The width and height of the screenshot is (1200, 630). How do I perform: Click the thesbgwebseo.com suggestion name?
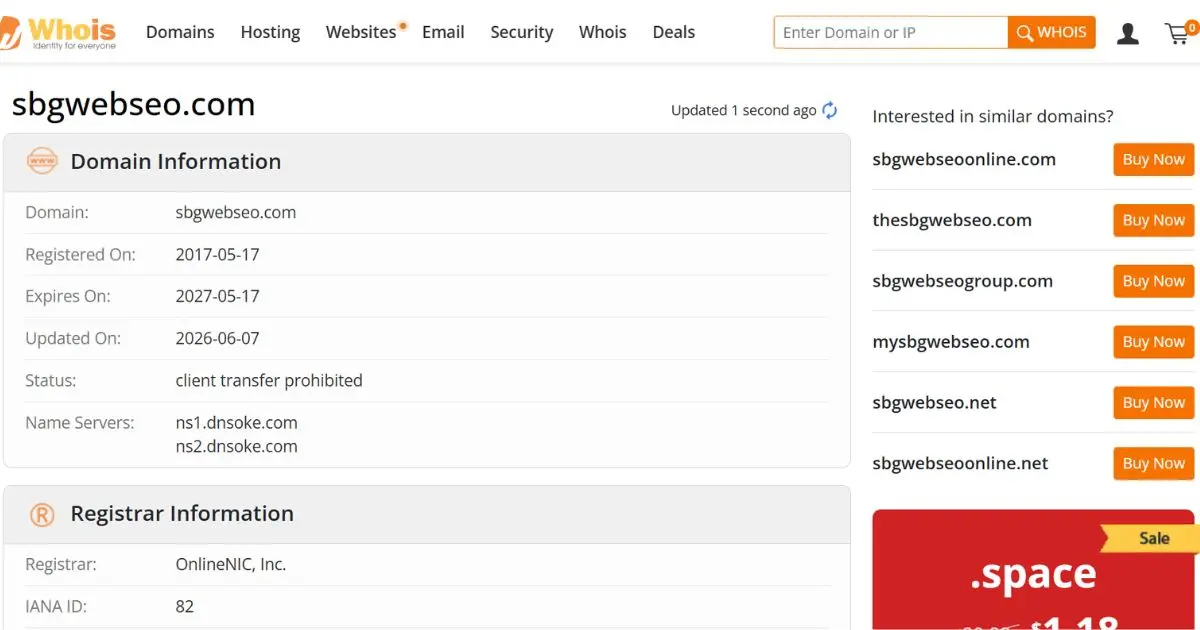click(952, 220)
